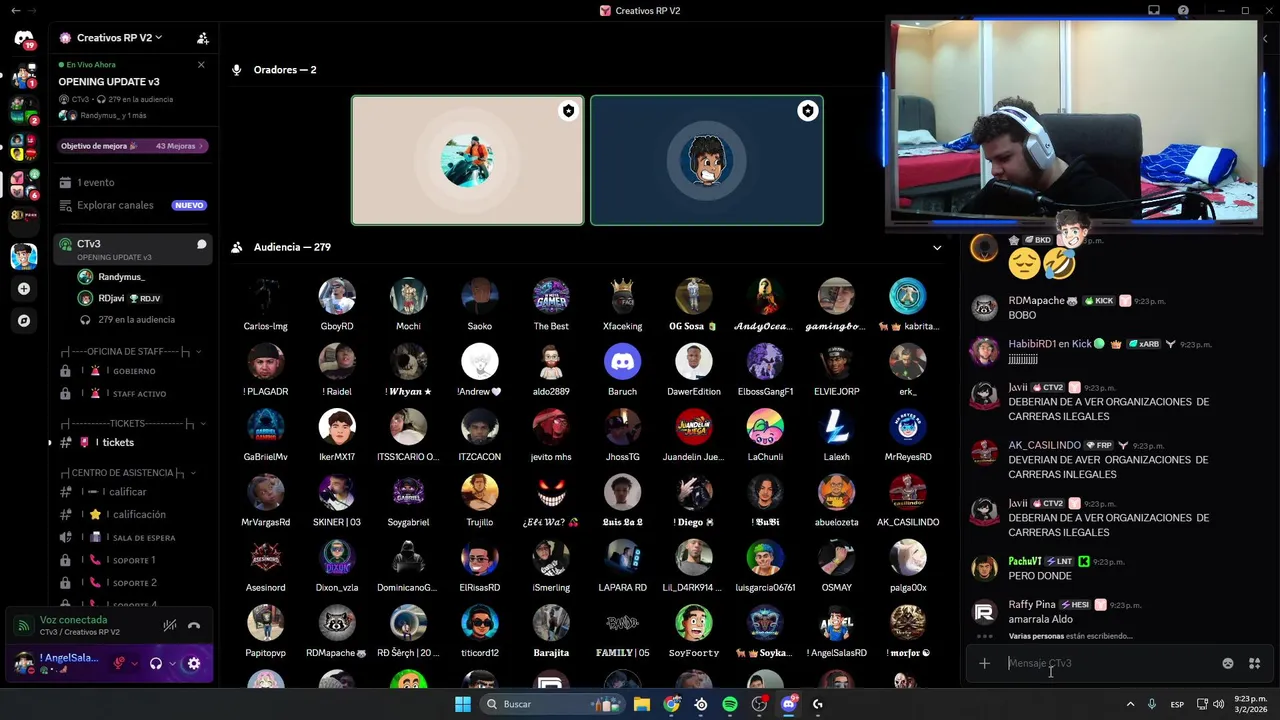Viewport: 1280px width, 720px height.
Task: Open audience member The Best profile
Action: point(551,304)
